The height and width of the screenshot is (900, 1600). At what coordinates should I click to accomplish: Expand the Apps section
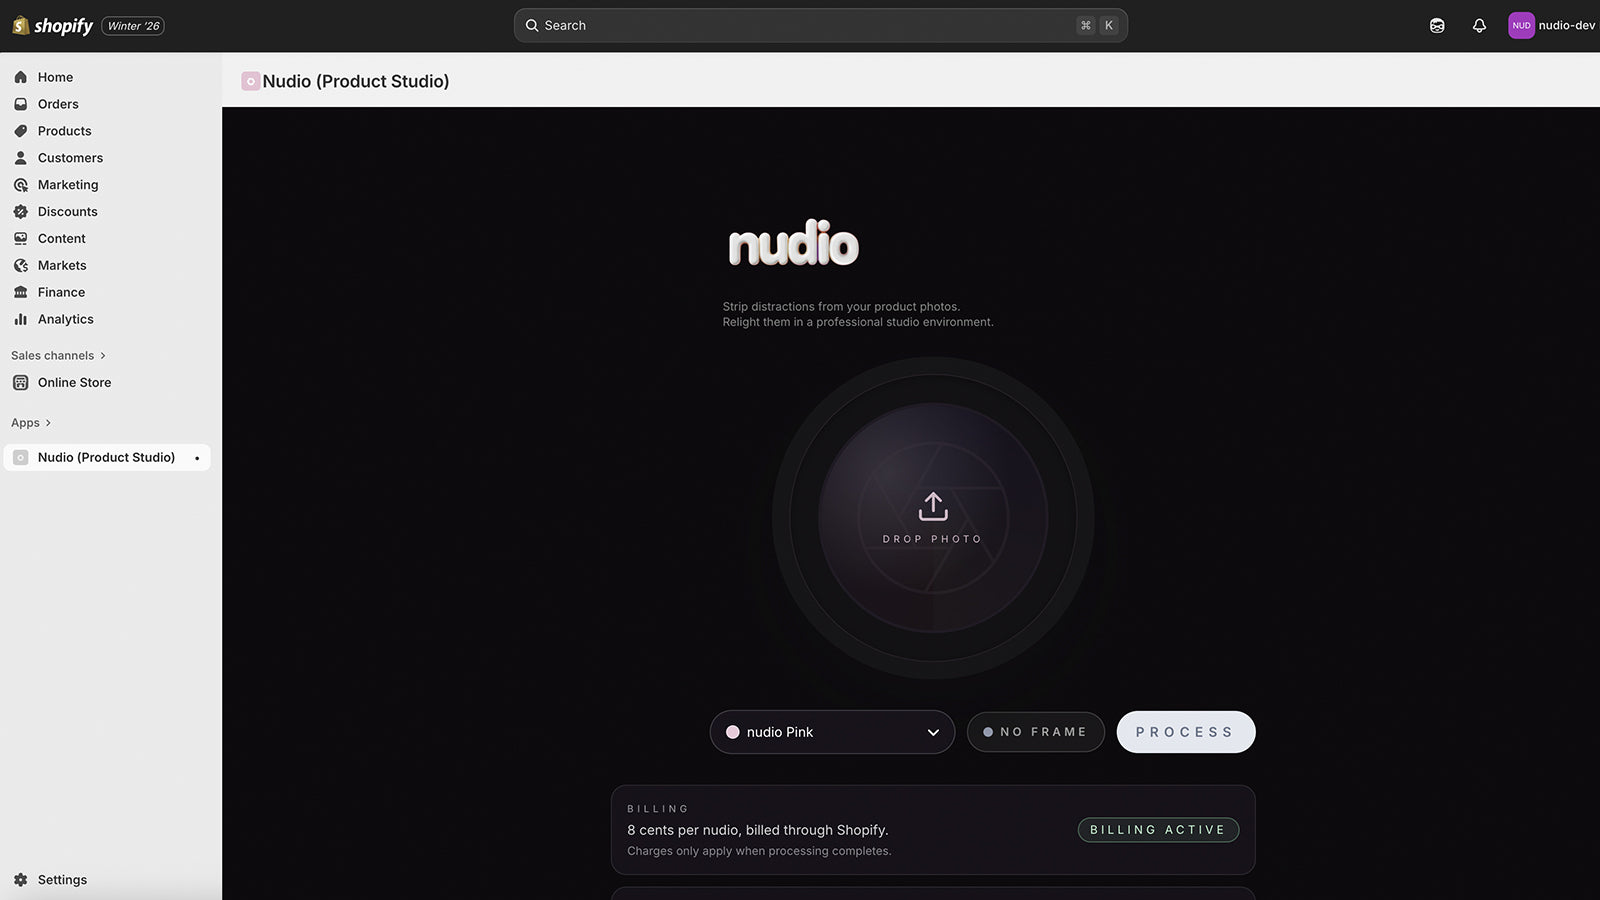[x=31, y=422]
